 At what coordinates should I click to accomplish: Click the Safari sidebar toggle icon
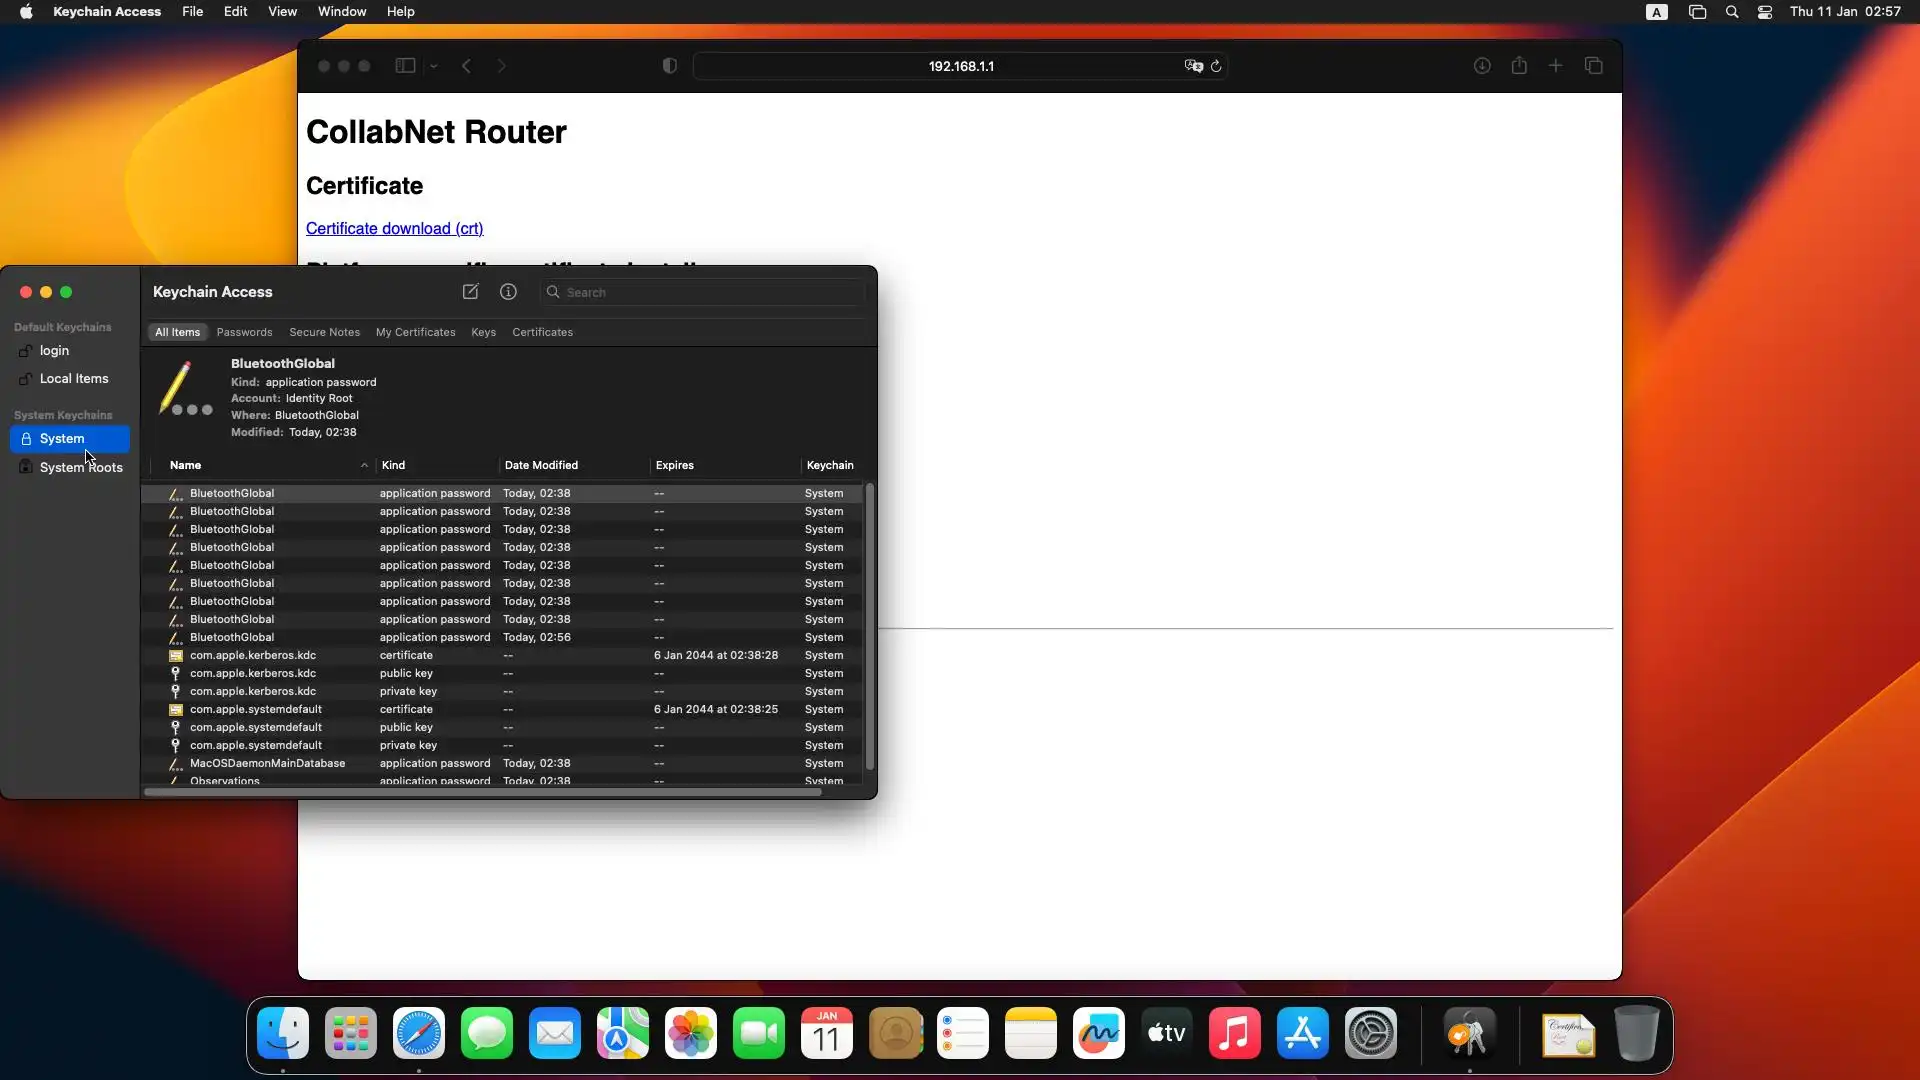point(405,66)
